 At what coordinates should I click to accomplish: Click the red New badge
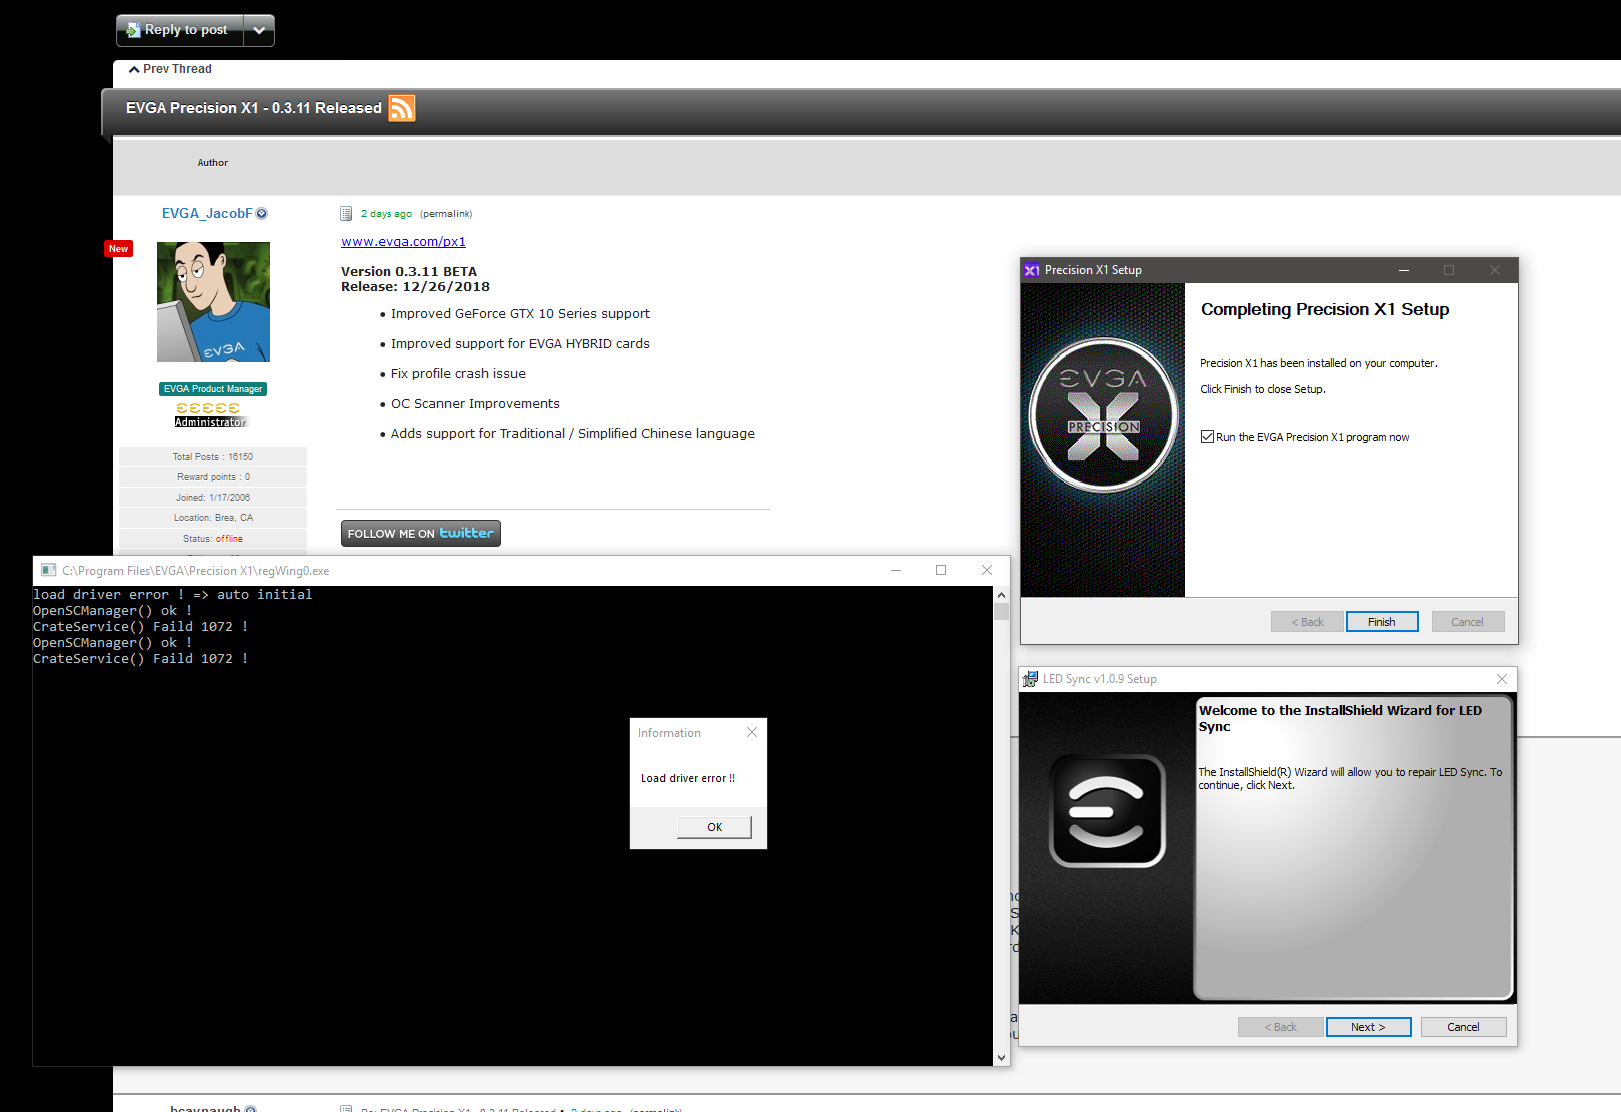click(118, 248)
